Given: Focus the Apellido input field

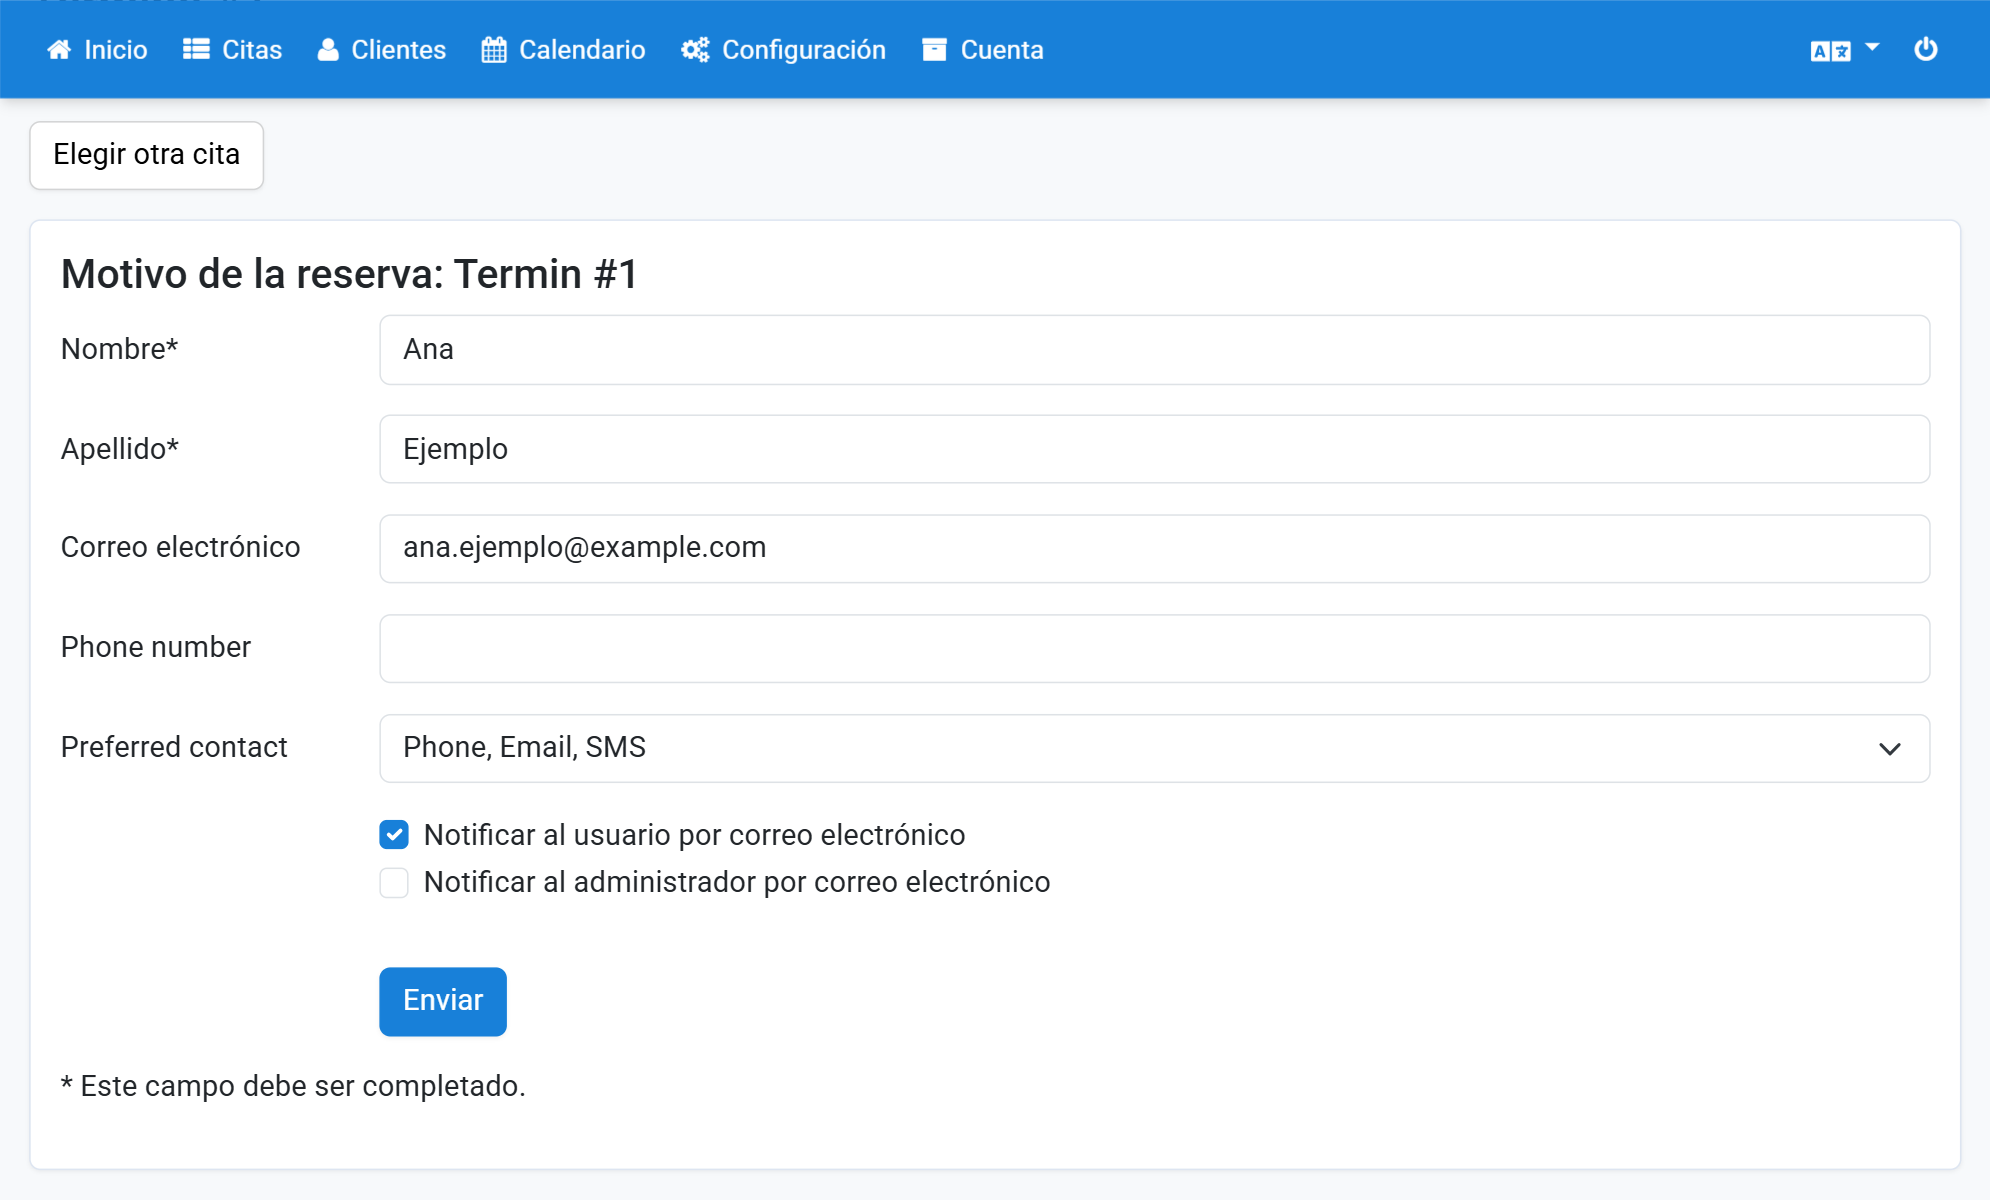Looking at the screenshot, I should click(1154, 449).
